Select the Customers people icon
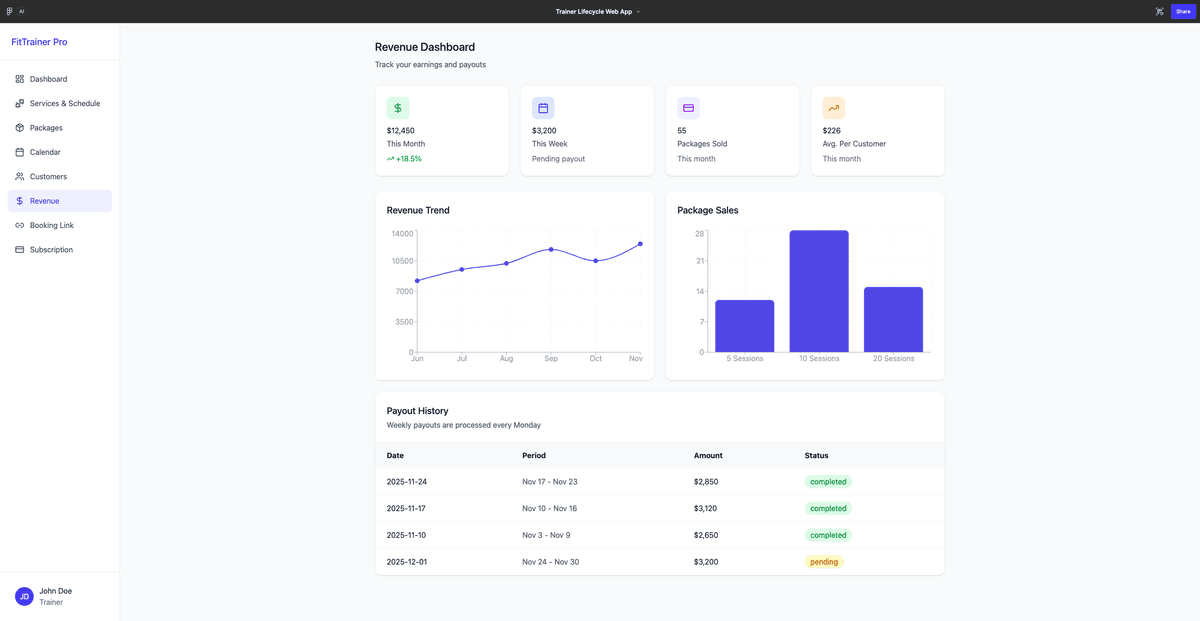The height and width of the screenshot is (621, 1200). (20, 176)
